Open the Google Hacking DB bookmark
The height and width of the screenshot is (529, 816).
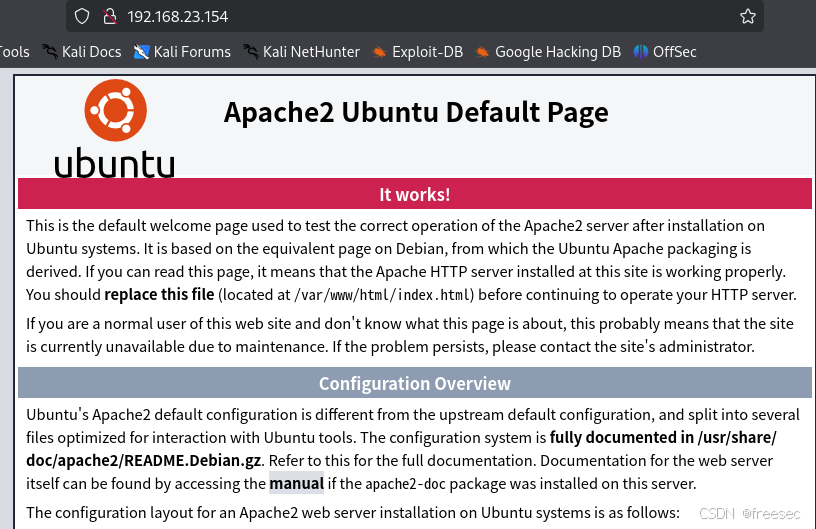(x=548, y=52)
